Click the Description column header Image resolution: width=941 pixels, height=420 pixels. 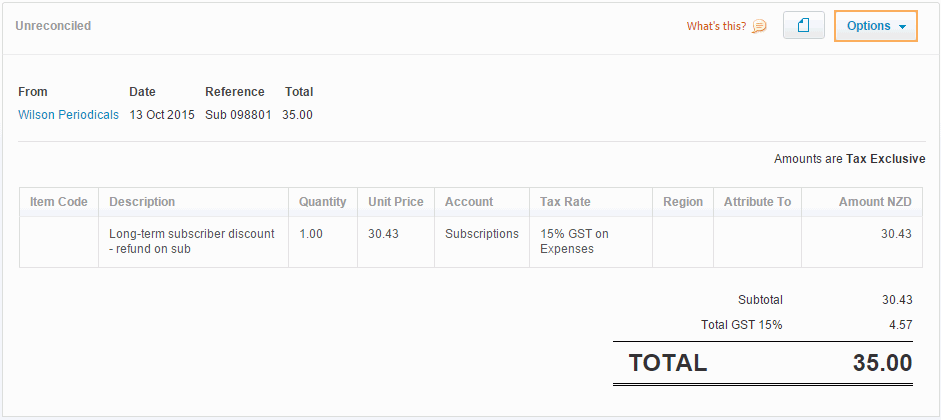coord(142,202)
